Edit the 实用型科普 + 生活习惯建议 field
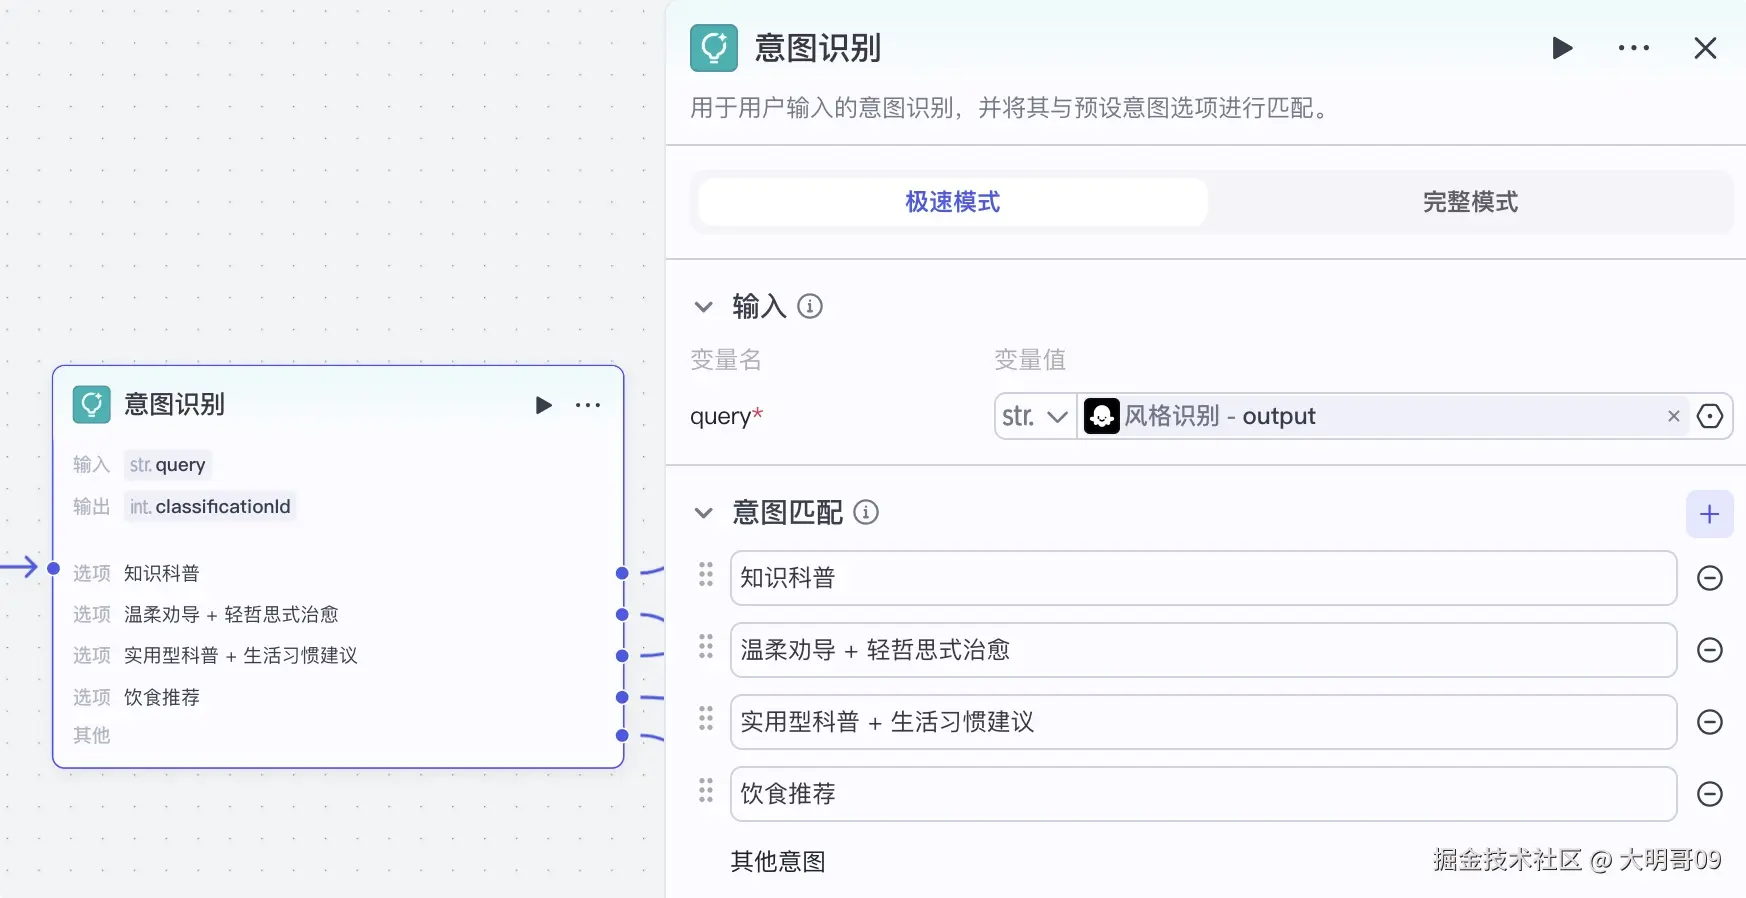Viewport: 1746px width, 898px height. 1203,722
